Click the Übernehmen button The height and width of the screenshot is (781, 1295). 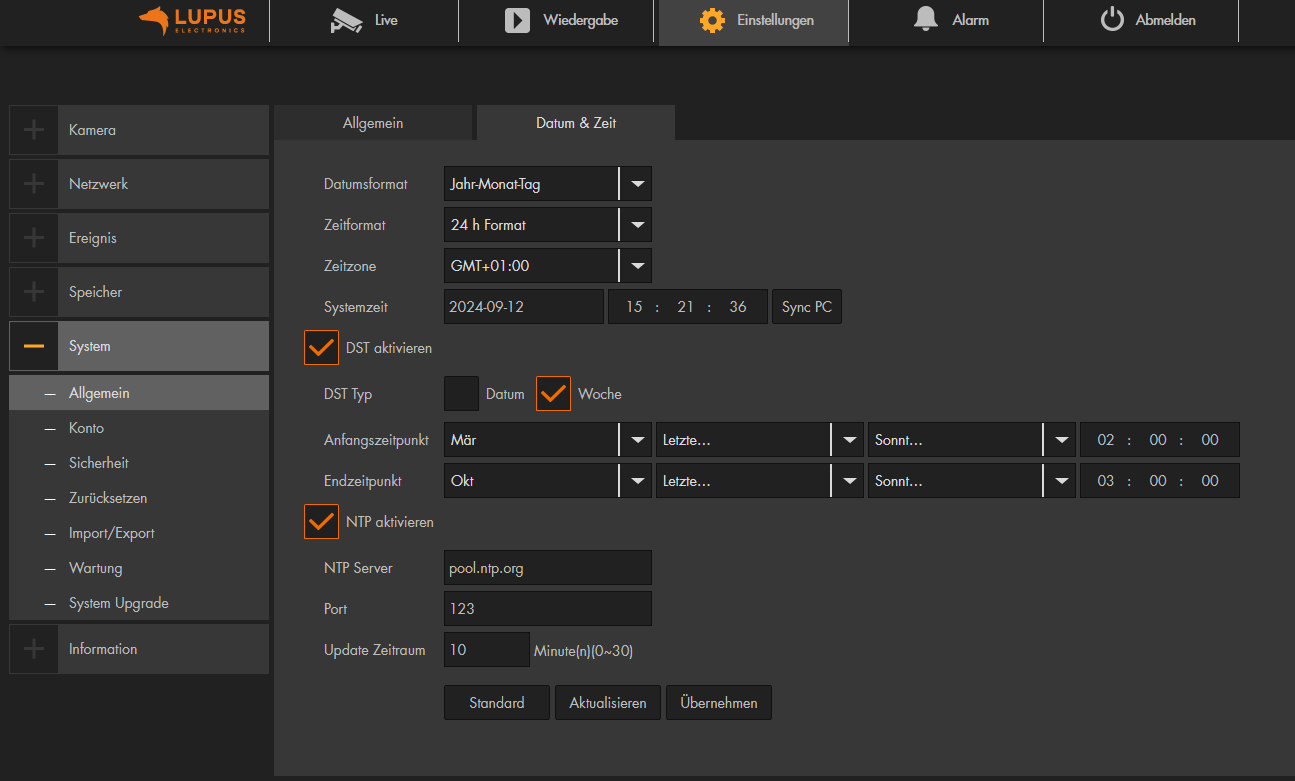[718, 703]
